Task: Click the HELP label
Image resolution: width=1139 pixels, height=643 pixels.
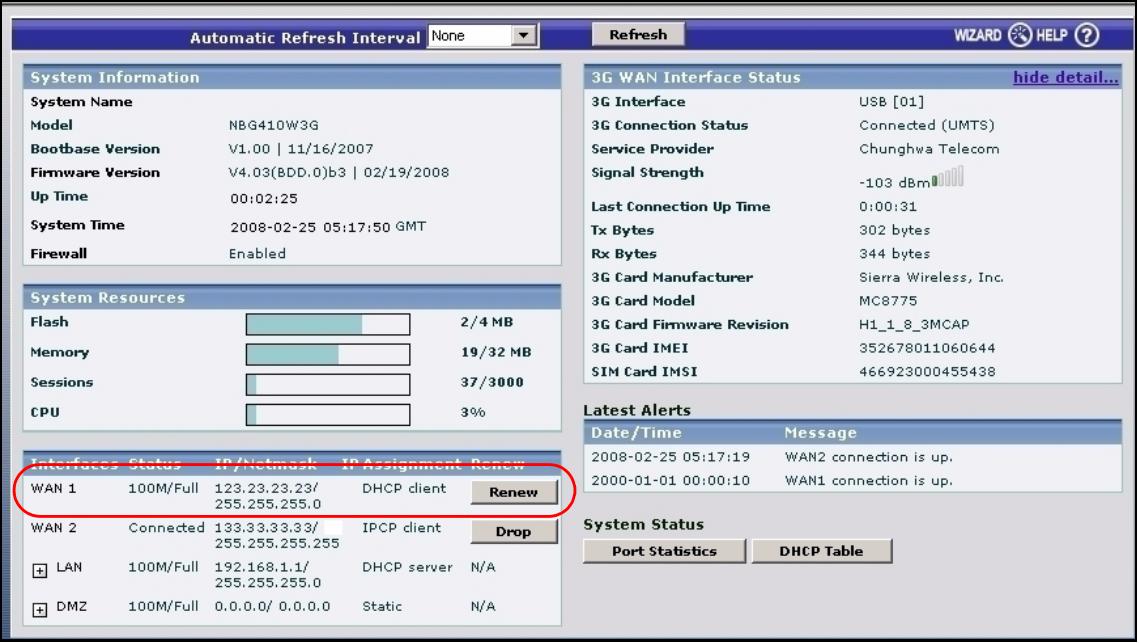Action: click(x=1051, y=35)
